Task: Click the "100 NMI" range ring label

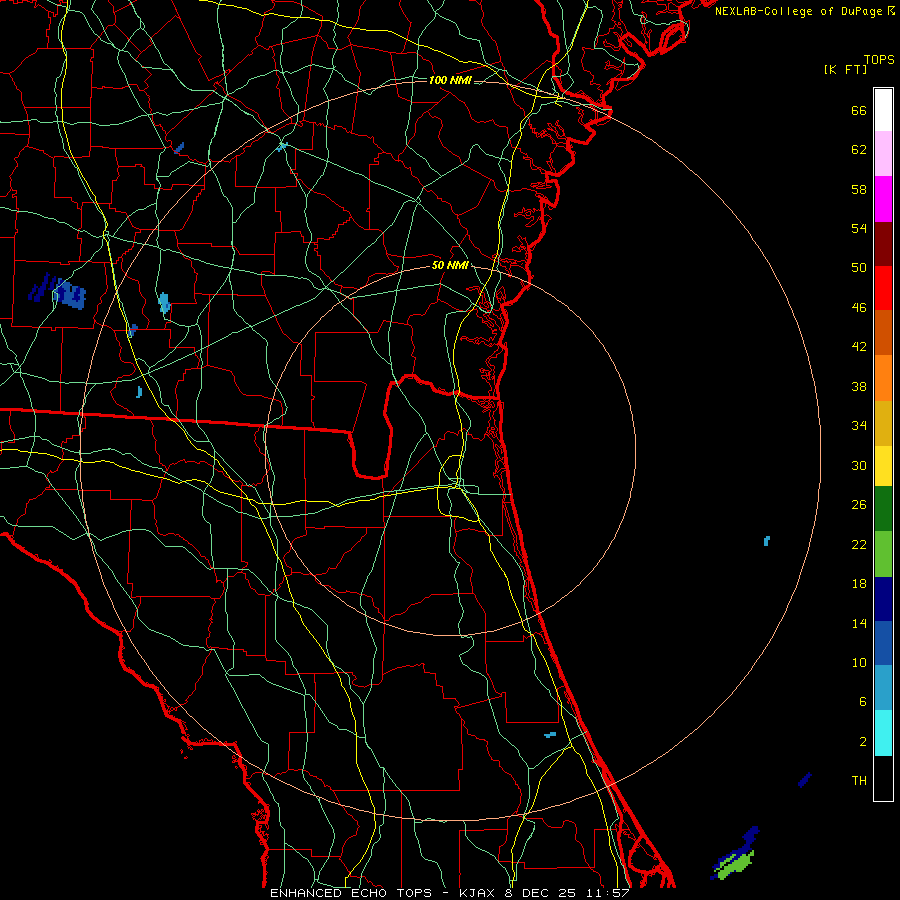Action: [x=450, y=80]
